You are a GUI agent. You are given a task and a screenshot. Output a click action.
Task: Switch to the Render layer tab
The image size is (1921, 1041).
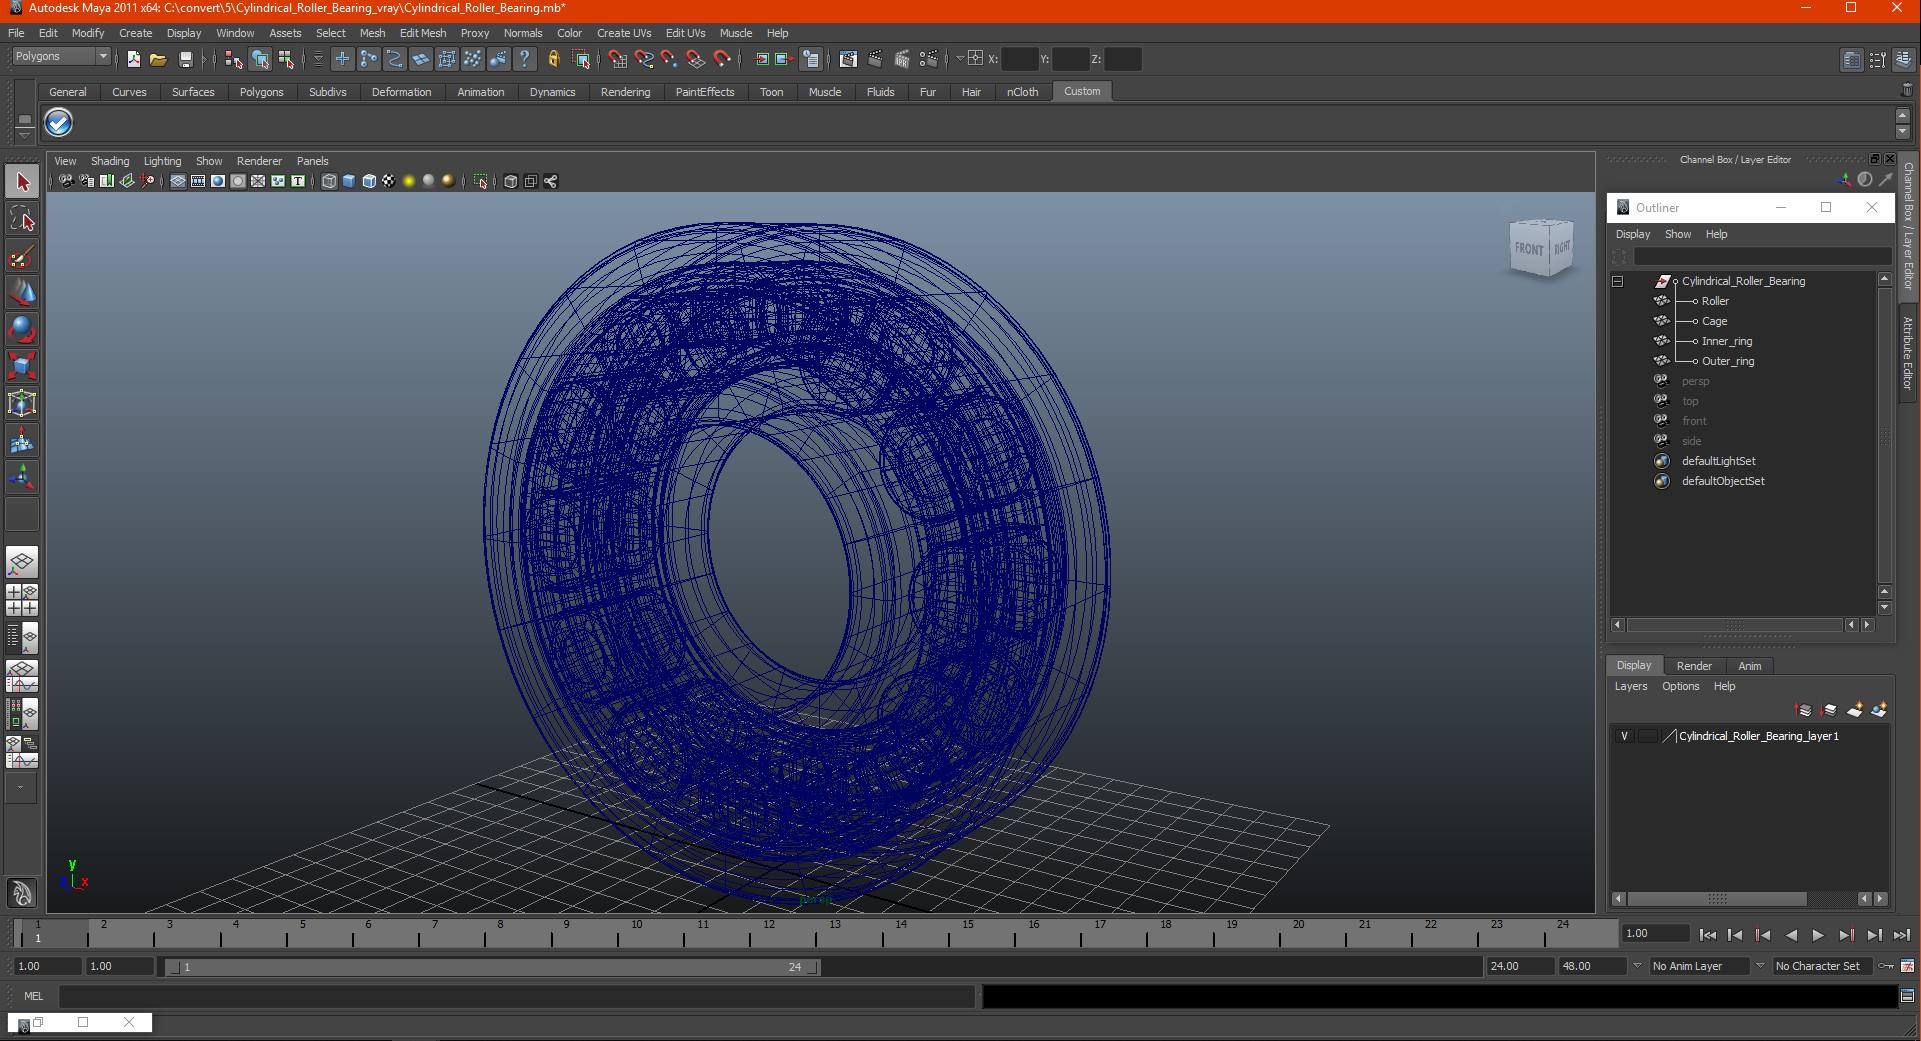pyautogui.click(x=1694, y=666)
